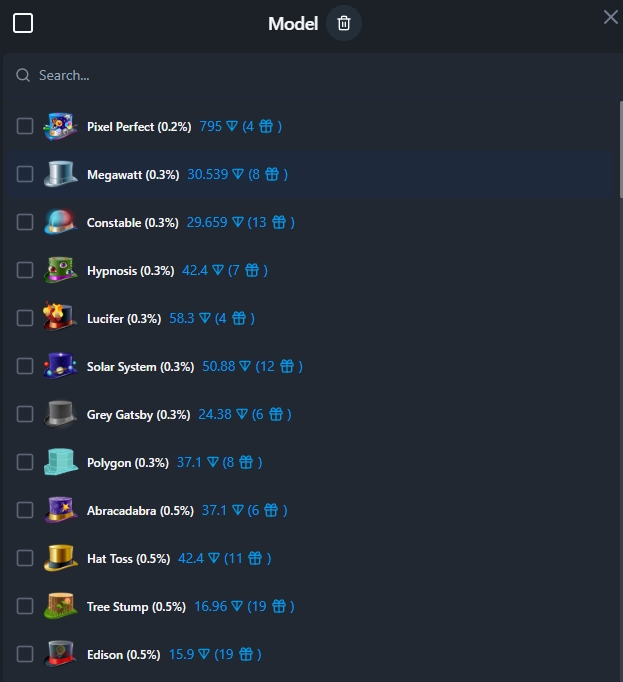Screen dimensions: 623x682
Task: Enable the Grey Gatsby checkbox
Action: click(x=25, y=414)
